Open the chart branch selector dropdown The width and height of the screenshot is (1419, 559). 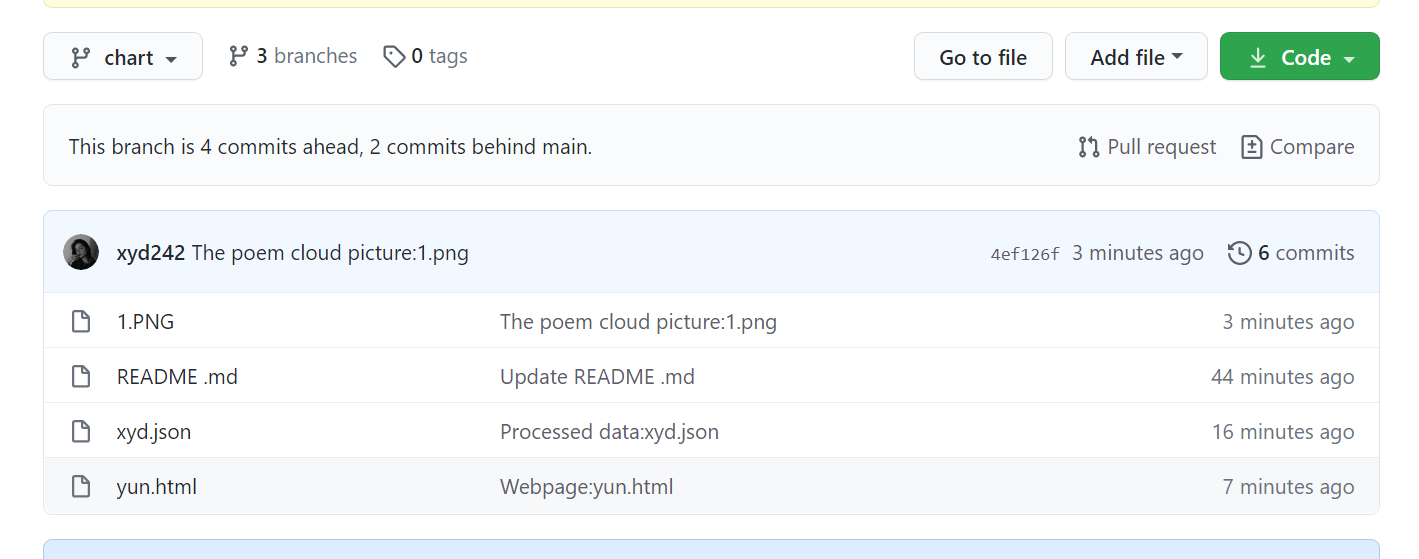pos(123,57)
